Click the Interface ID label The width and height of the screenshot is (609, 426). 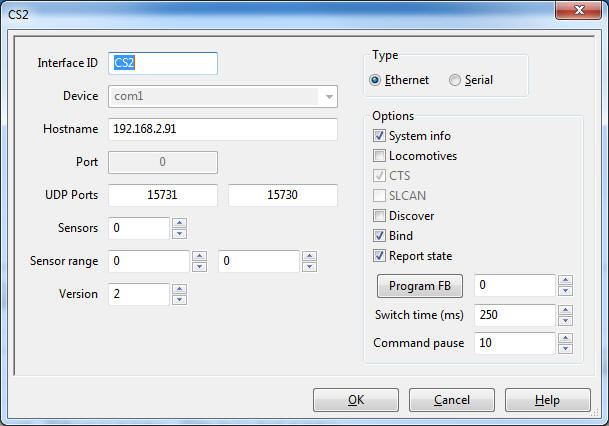click(x=68, y=63)
